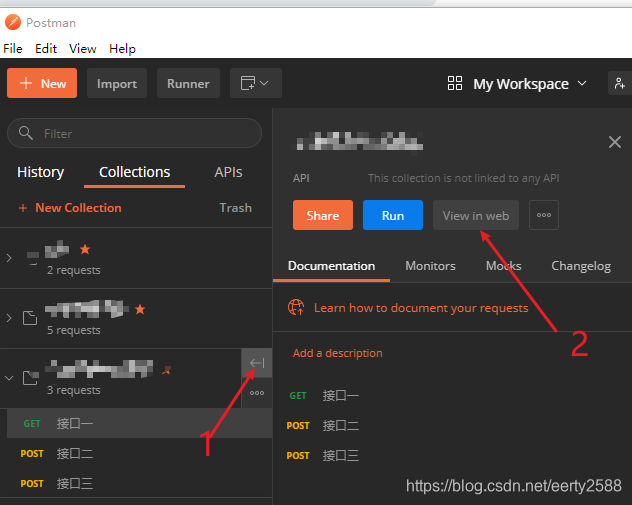Open Learn how to document your requests
This screenshot has height=505, width=632.
[x=421, y=308]
